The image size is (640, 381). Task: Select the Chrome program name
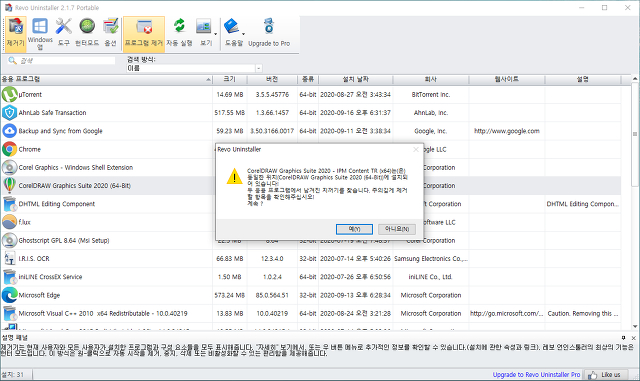[x=29, y=149]
